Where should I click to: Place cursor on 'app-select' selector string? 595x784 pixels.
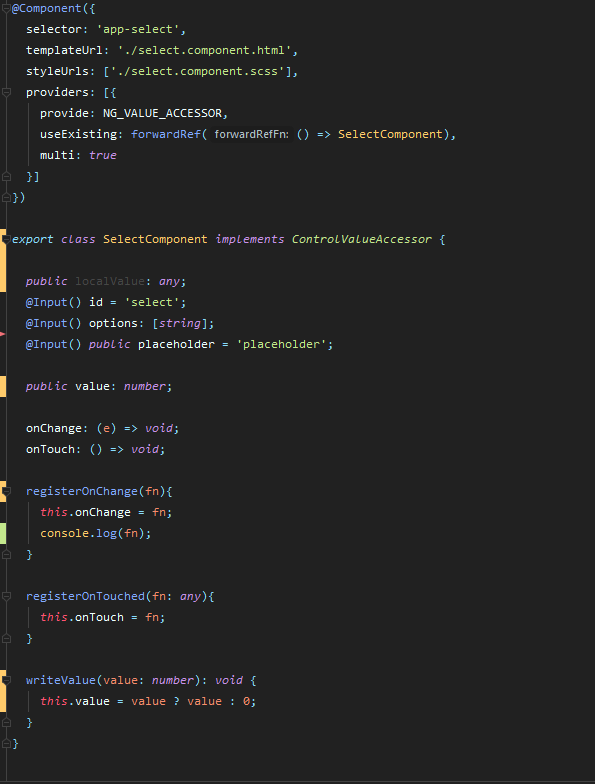138,30
